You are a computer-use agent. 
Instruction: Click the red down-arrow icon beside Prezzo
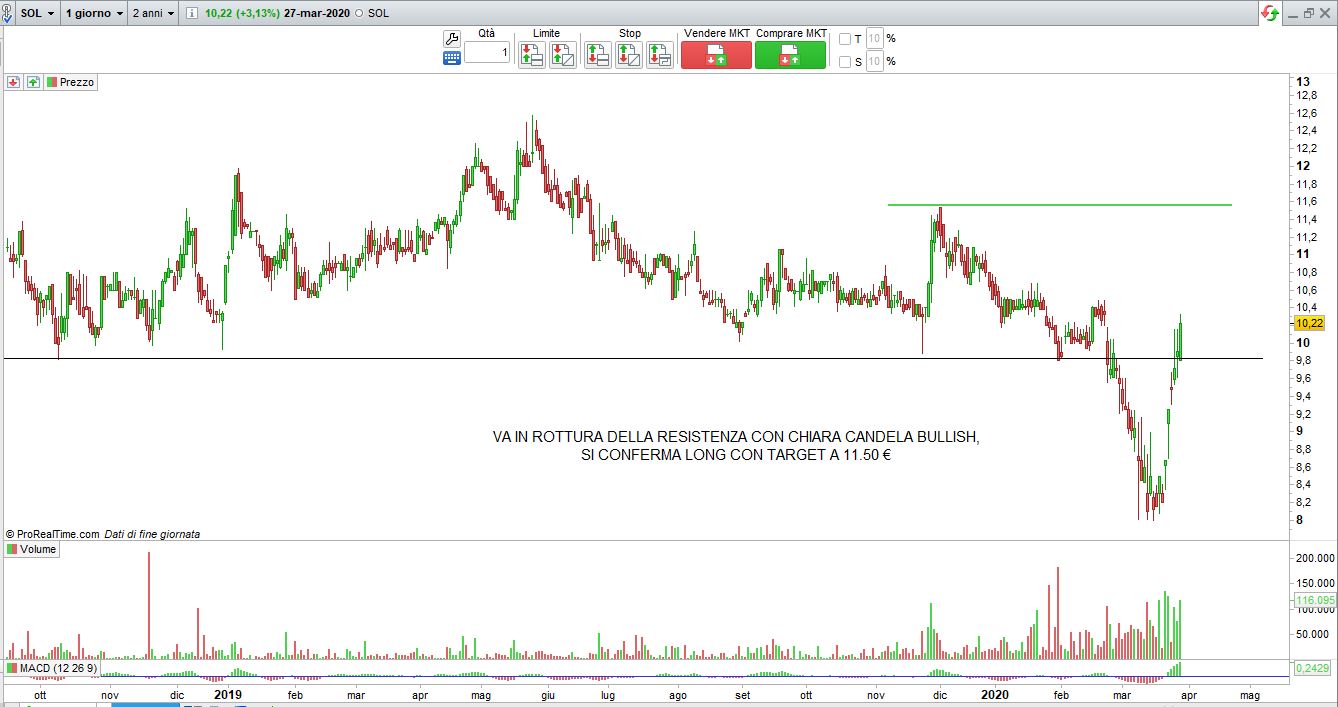click(x=14, y=82)
